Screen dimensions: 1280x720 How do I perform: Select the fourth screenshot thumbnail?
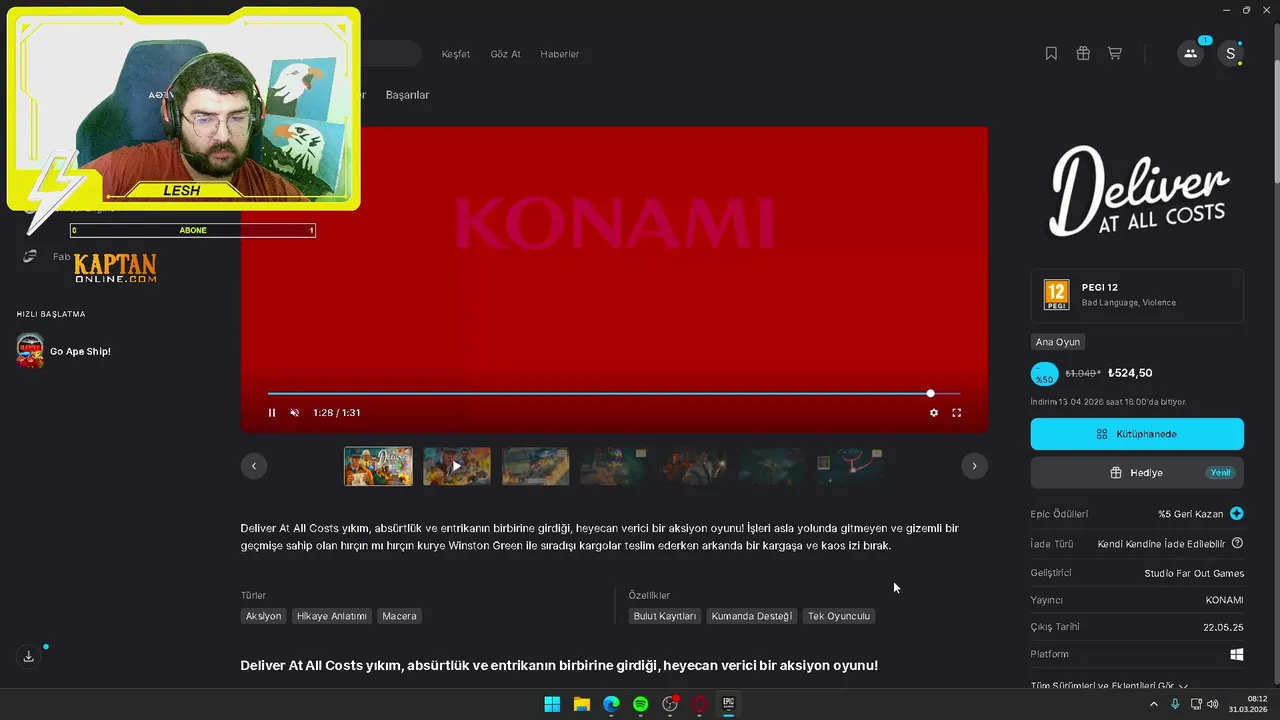614,466
